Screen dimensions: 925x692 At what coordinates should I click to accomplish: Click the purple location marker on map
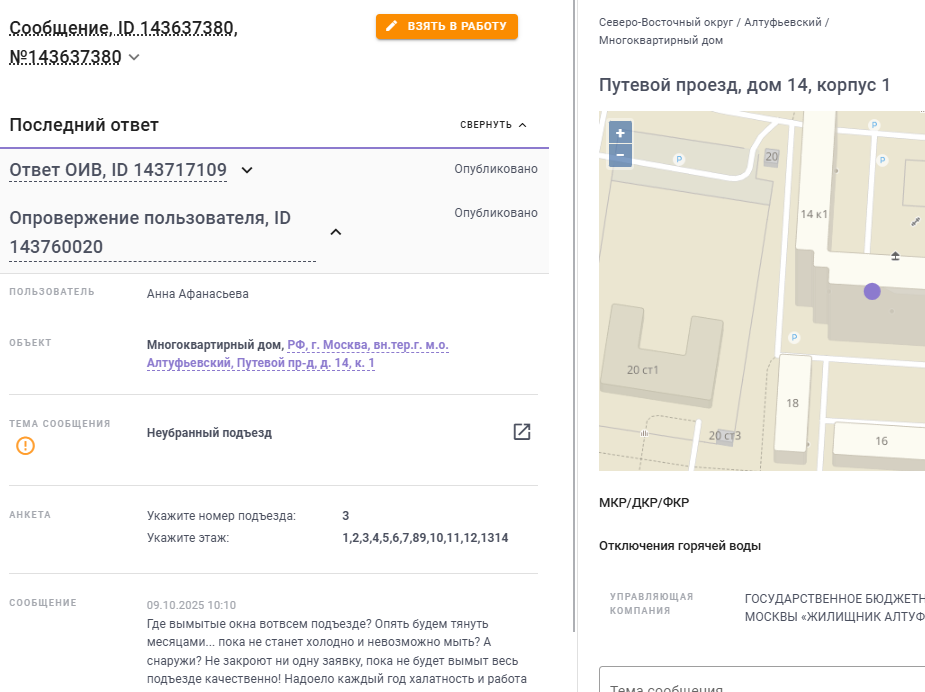pos(872,291)
